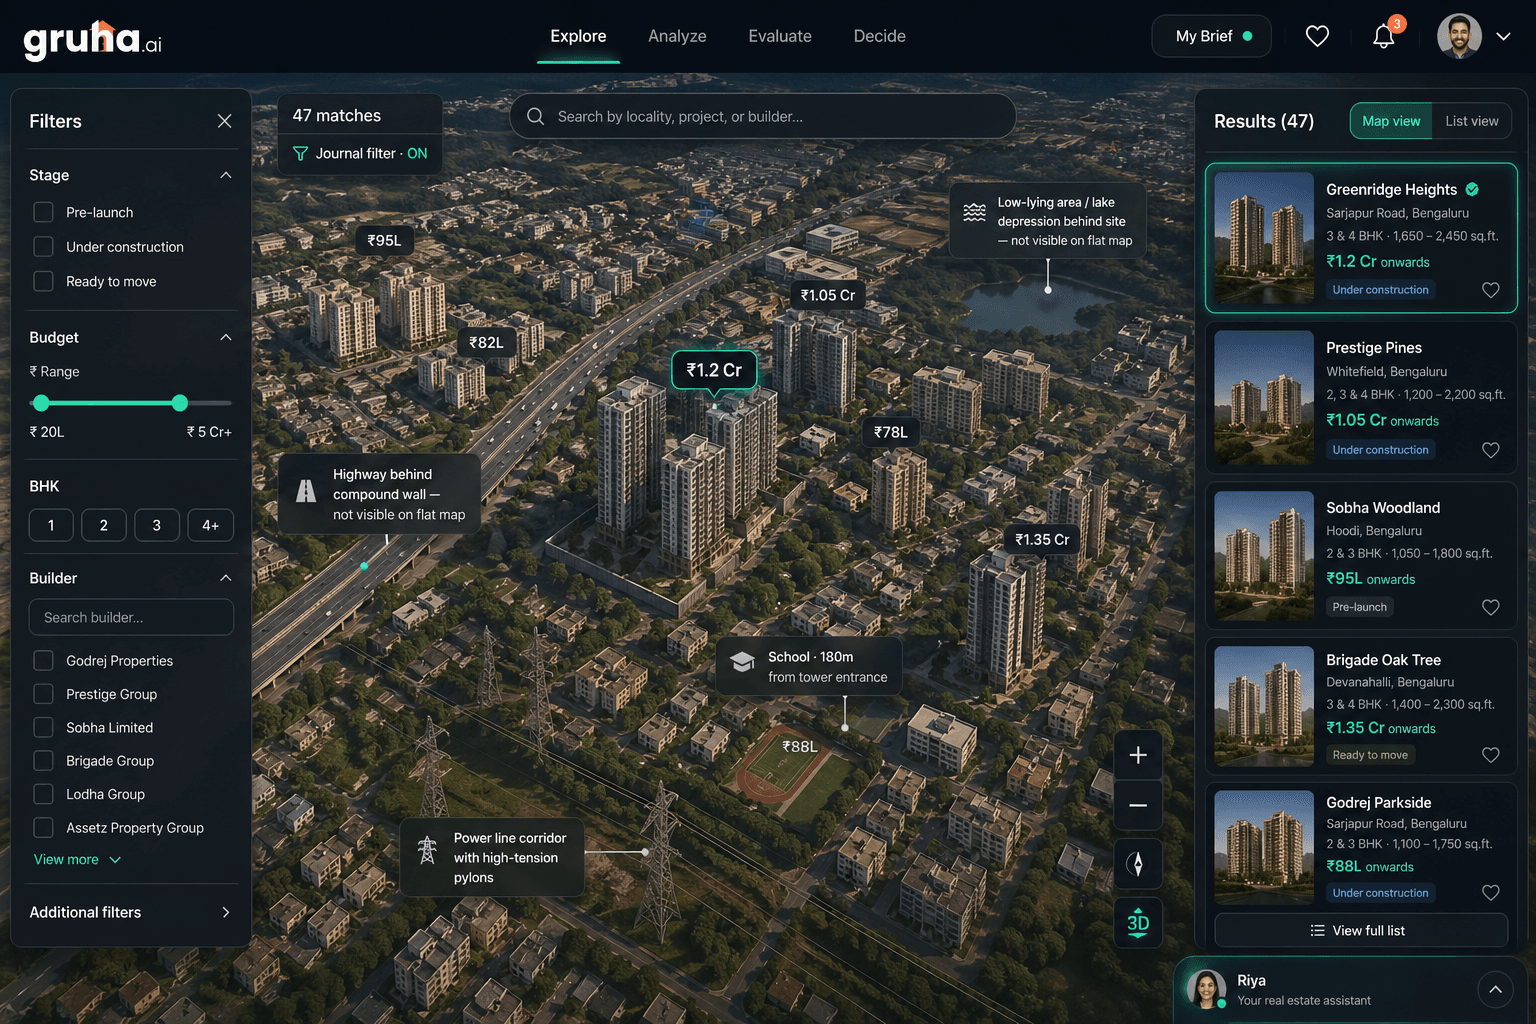Viewport: 1536px width, 1024px height.
Task: Check Lodha Group builder checkbox
Action: point(43,794)
